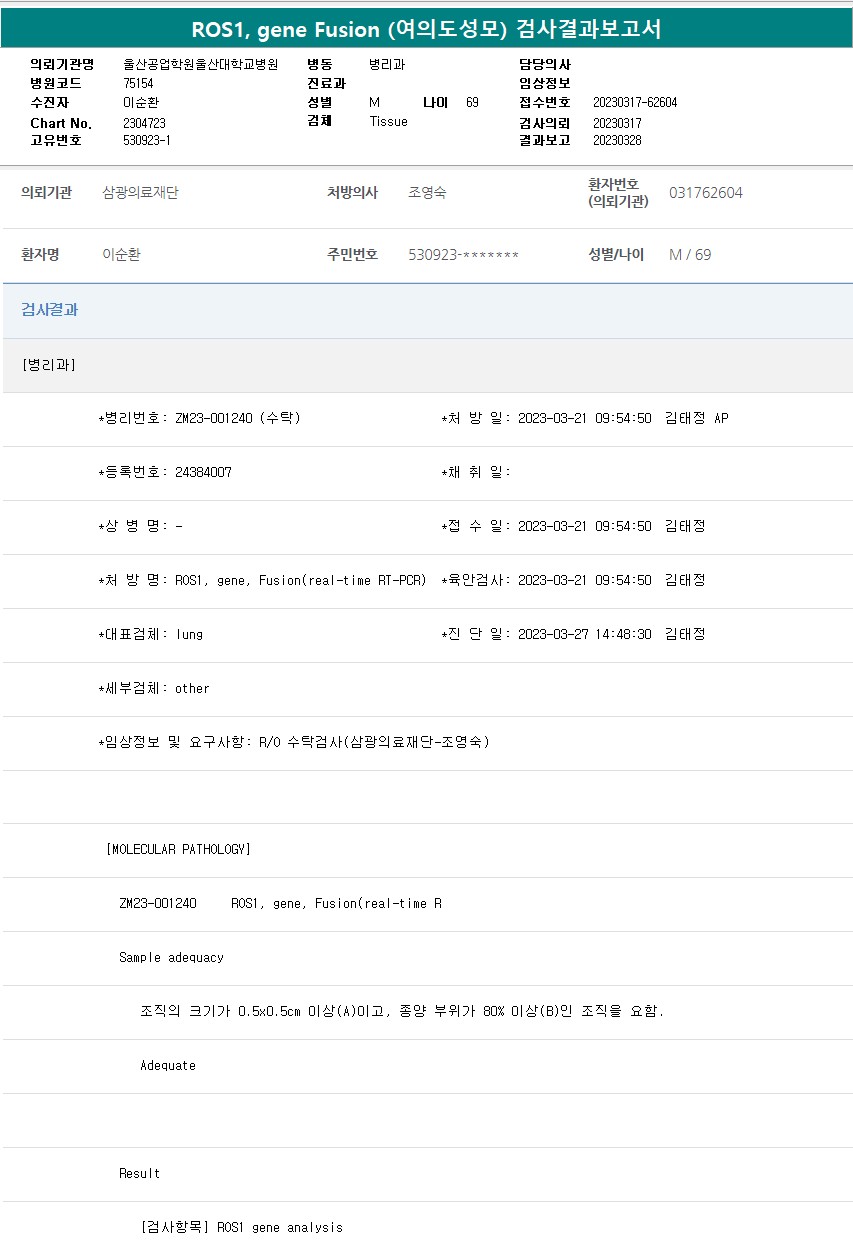Click the patient number 031762604
This screenshot has width=853, height=1260.
coord(705,193)
